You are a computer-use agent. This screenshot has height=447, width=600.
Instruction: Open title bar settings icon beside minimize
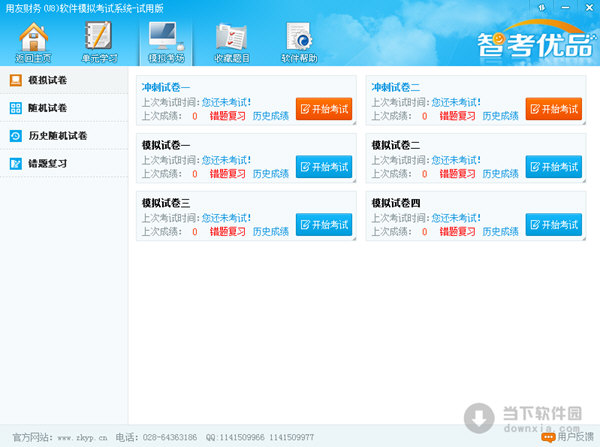coord(541,7)
